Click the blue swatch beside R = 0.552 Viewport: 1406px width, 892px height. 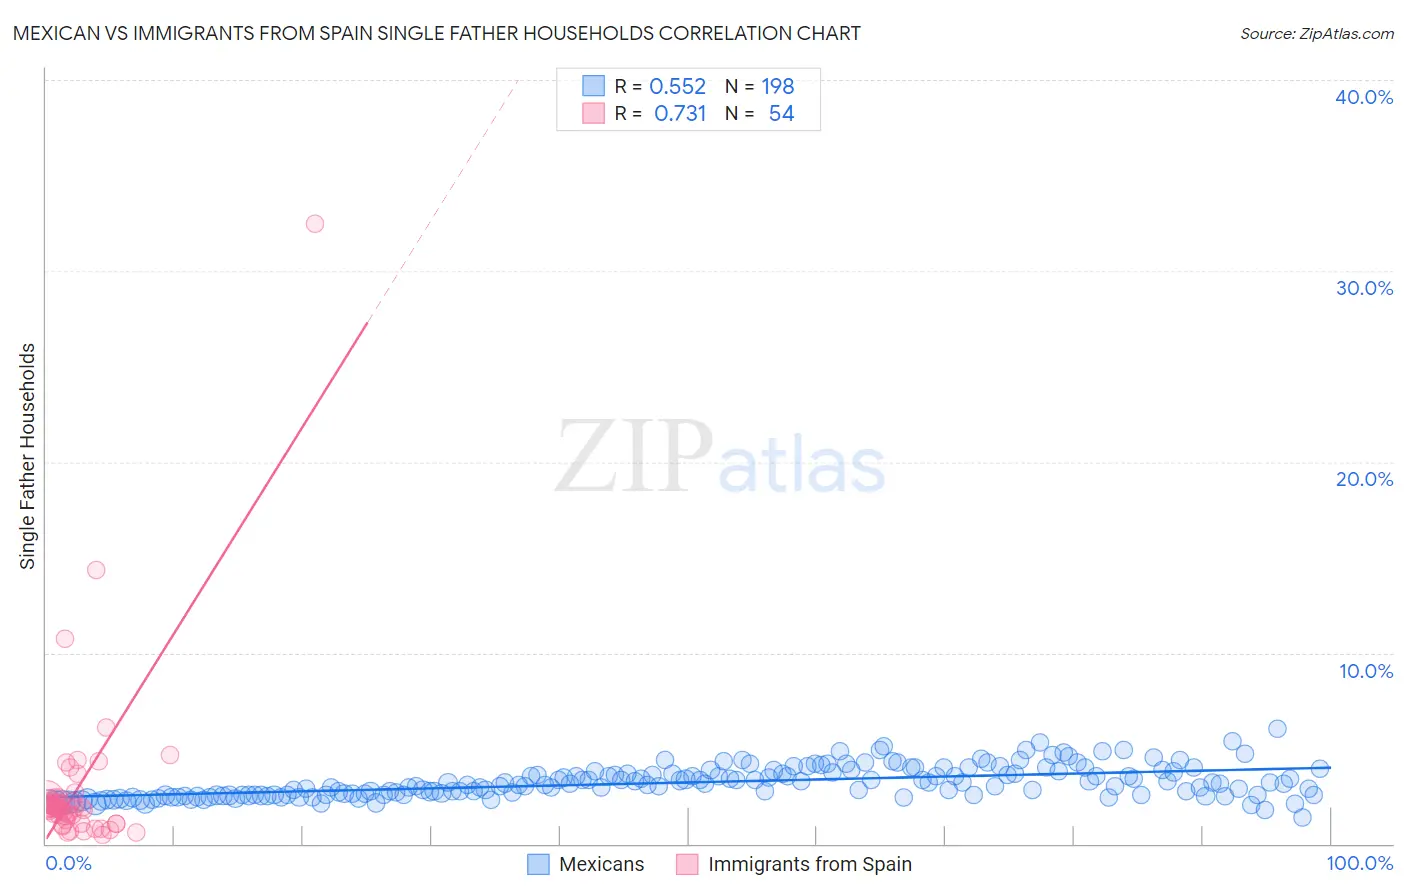click(594, 86)
